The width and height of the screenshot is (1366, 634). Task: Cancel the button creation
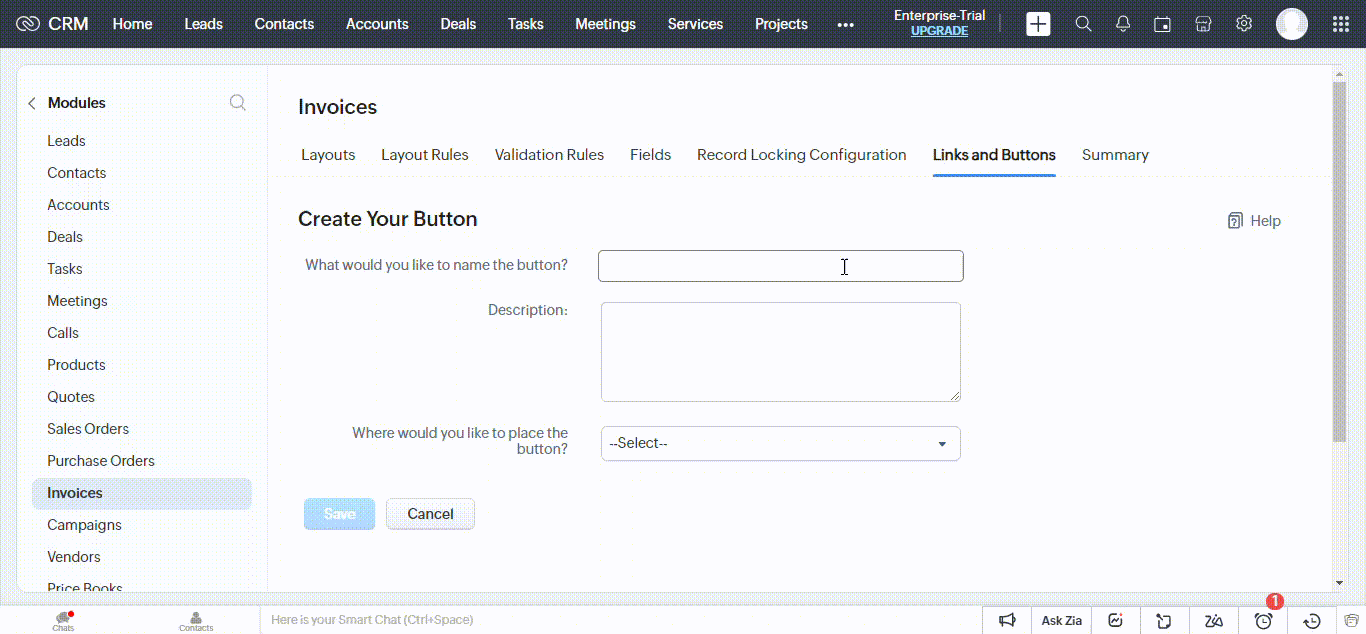pyautogui.click(x=430, y=513)
